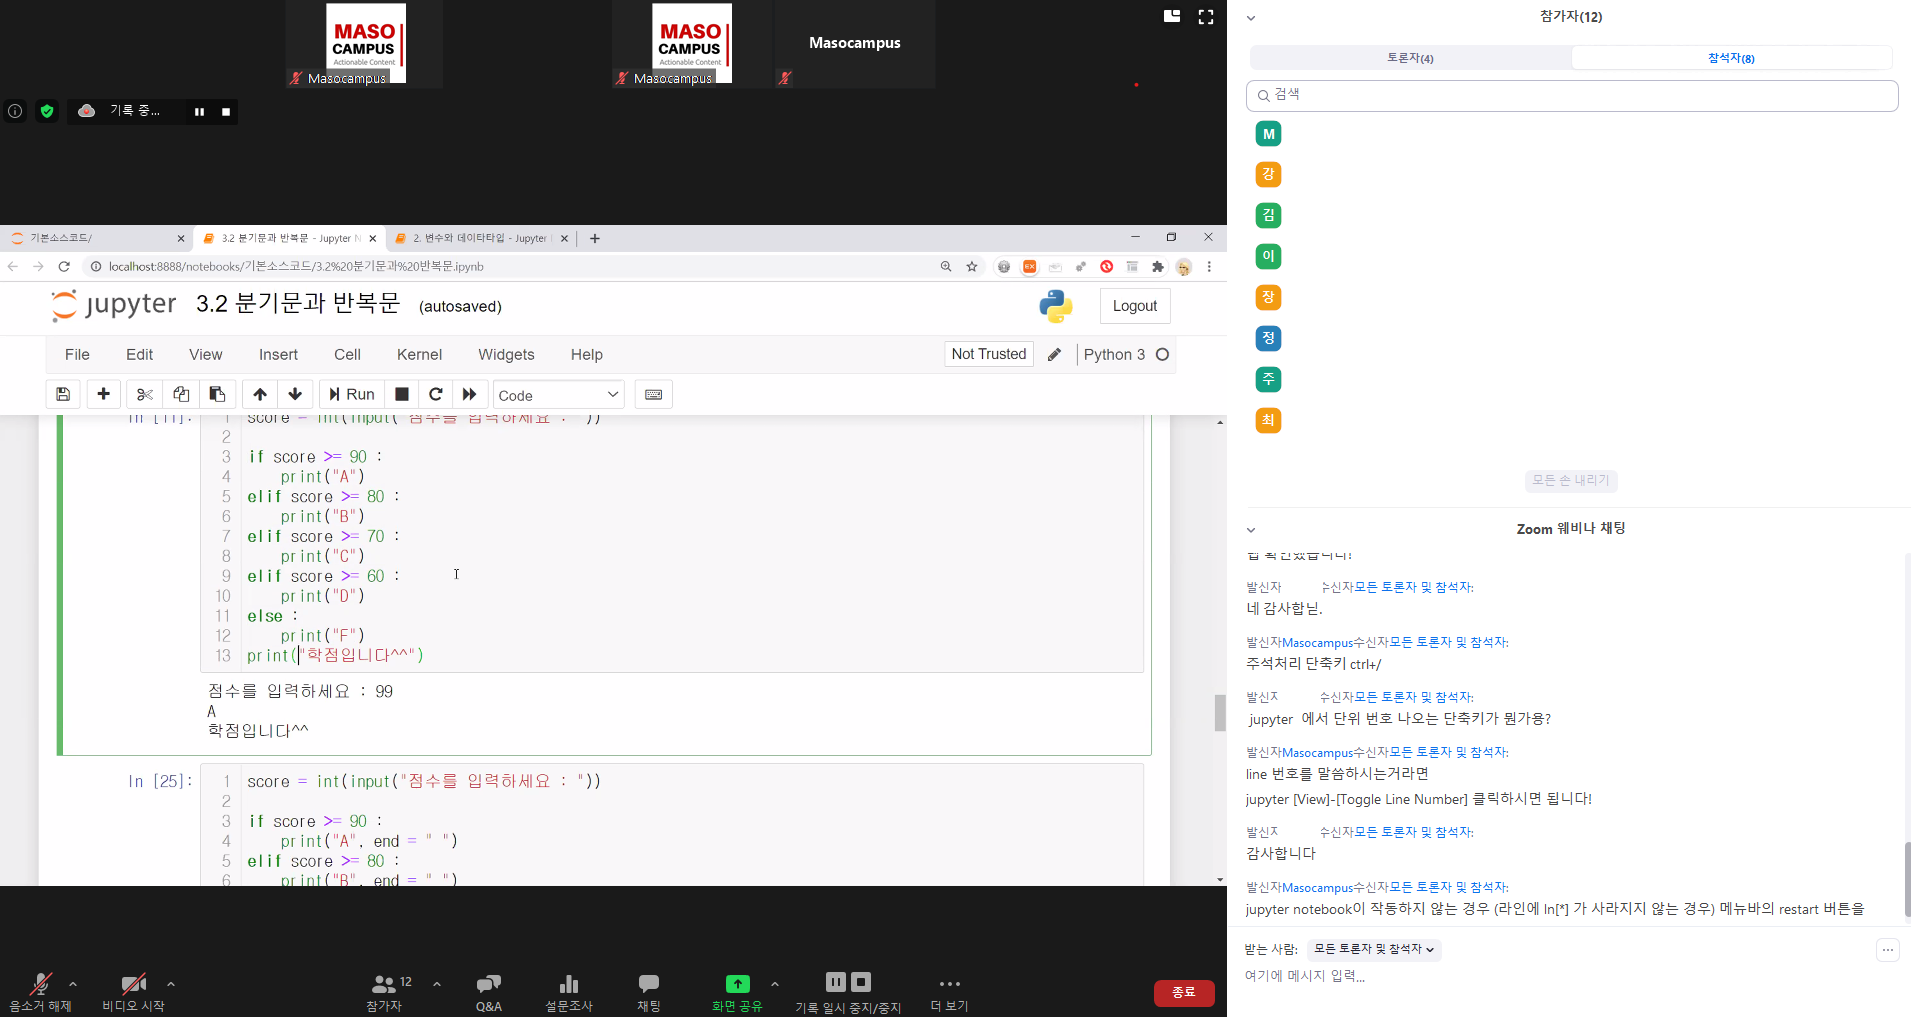Screen dimensions: 1911x1017
Task: Unmute the microphone in Zoom
Action: point(40,991)
